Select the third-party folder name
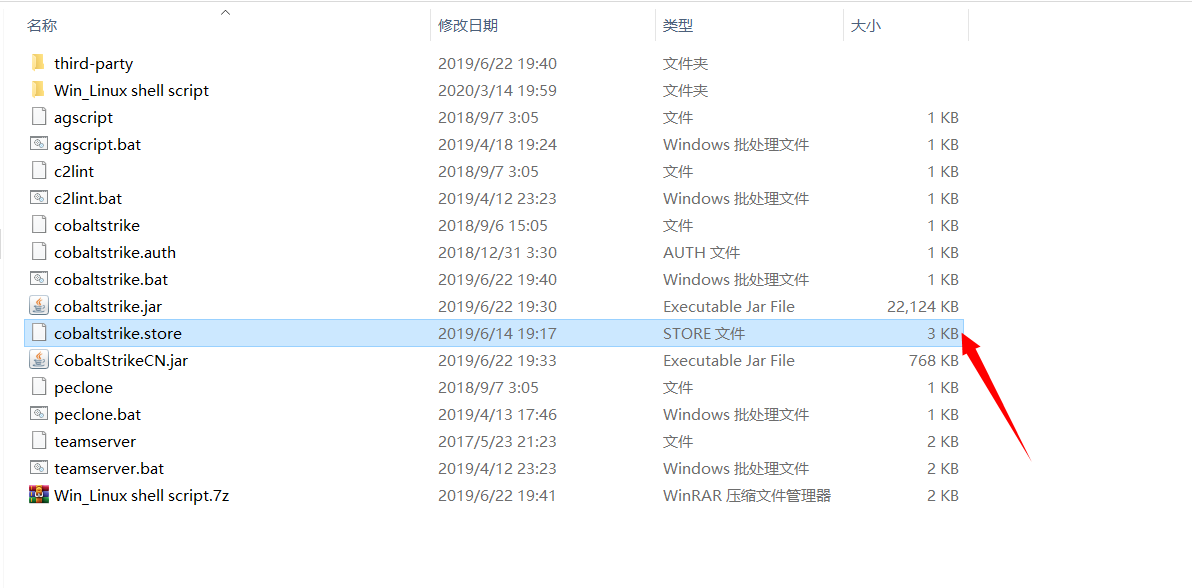 coord(94,64)
